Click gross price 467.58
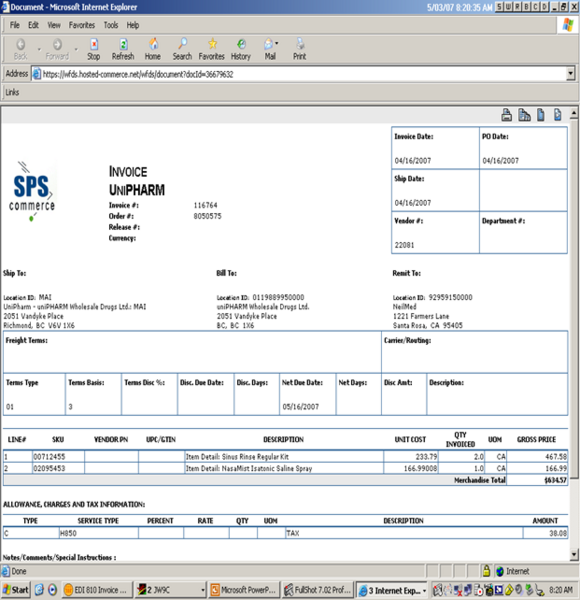 pos(556,457)
